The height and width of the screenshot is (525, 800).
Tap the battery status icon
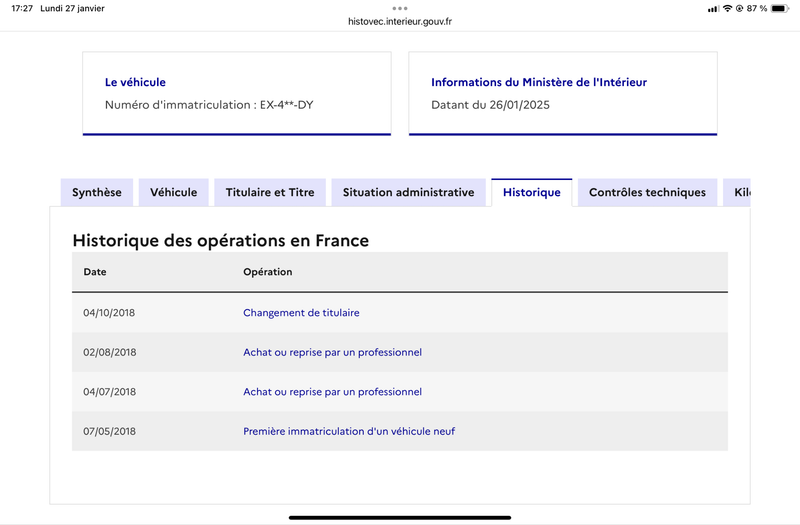pyautogui.click(x=780, y=8)
